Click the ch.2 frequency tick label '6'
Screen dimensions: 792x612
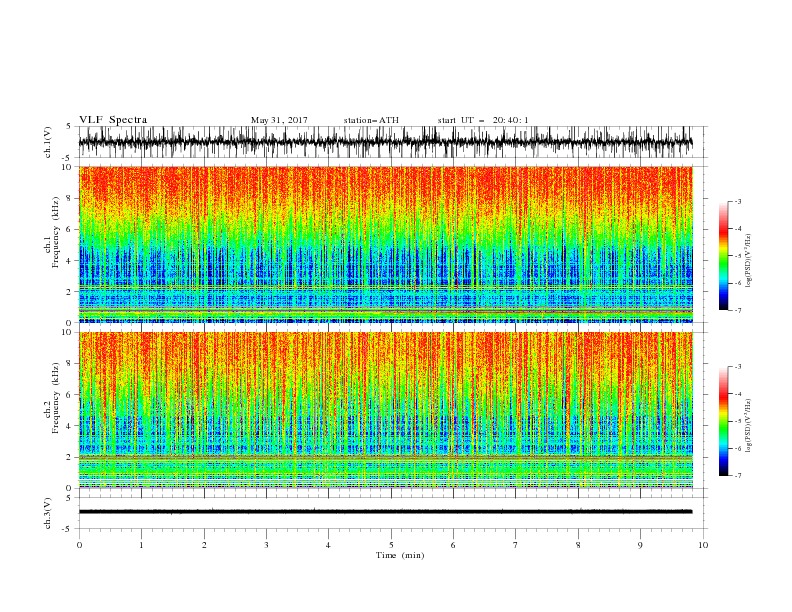pyautogui.click(x=69, y=395)
